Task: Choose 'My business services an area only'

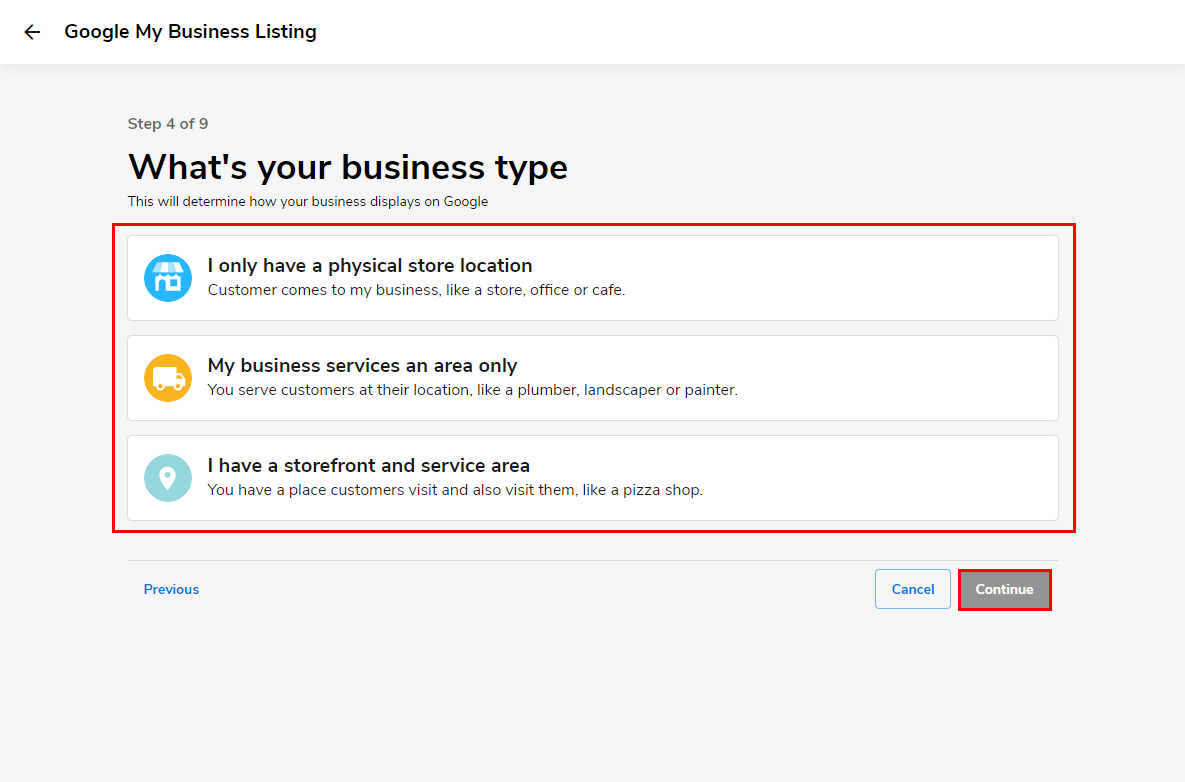Action: point(592,378)
